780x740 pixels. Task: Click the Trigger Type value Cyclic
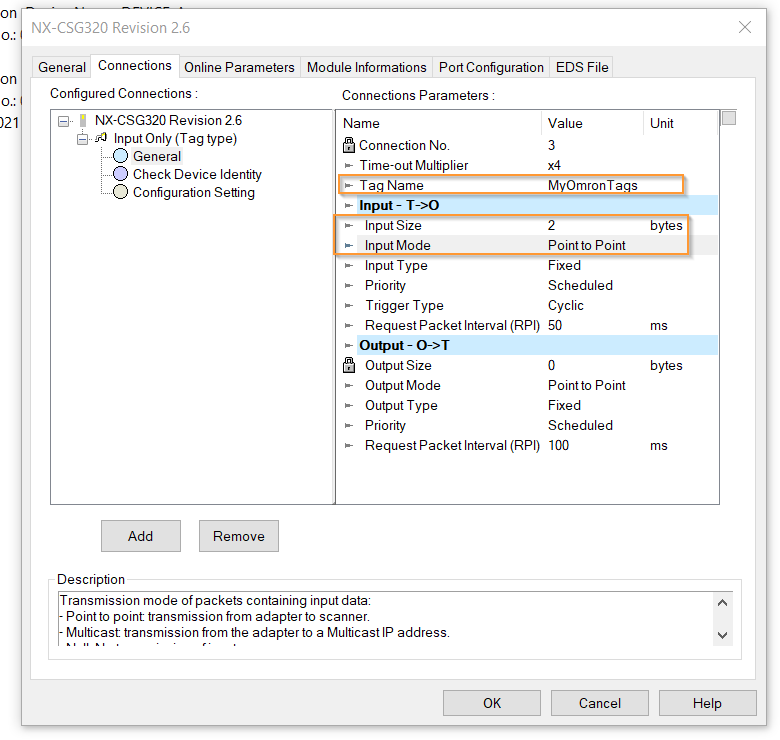[x=566, y=305]
